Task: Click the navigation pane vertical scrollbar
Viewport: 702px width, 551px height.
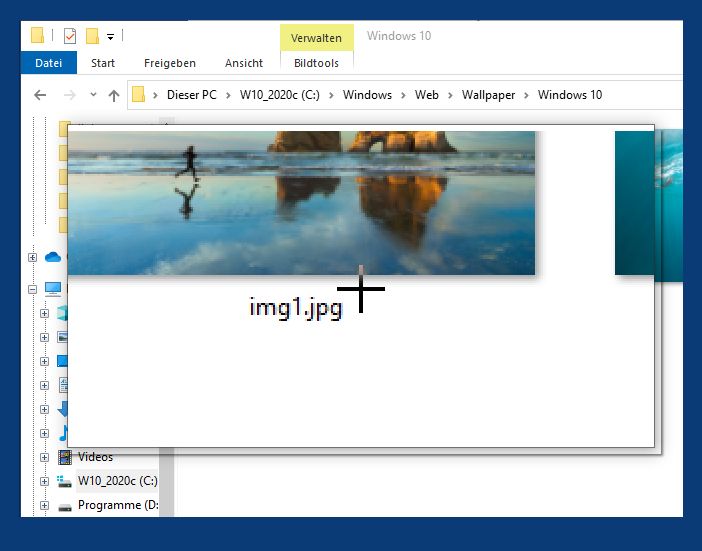Action: 166,482
